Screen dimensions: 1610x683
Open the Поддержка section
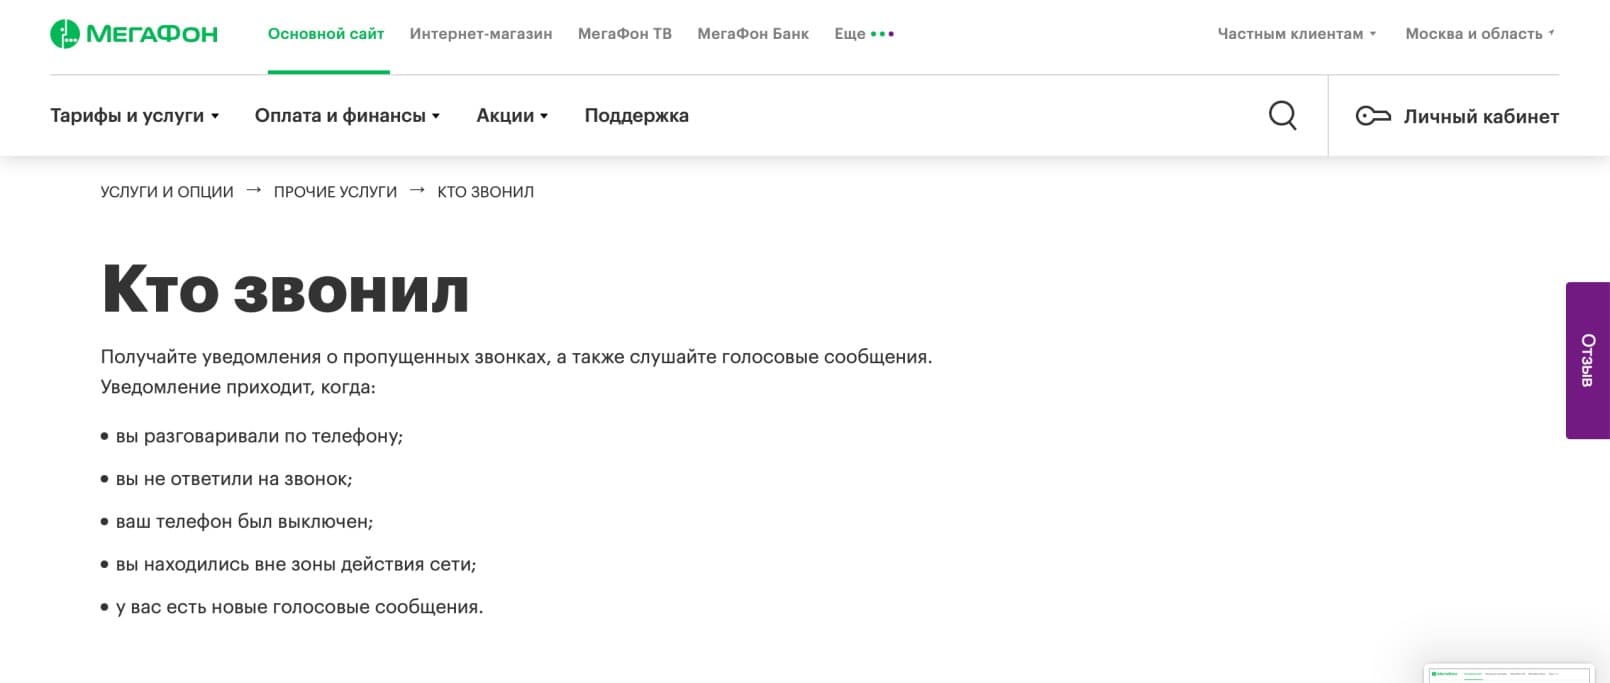click(x=636, y=116)
